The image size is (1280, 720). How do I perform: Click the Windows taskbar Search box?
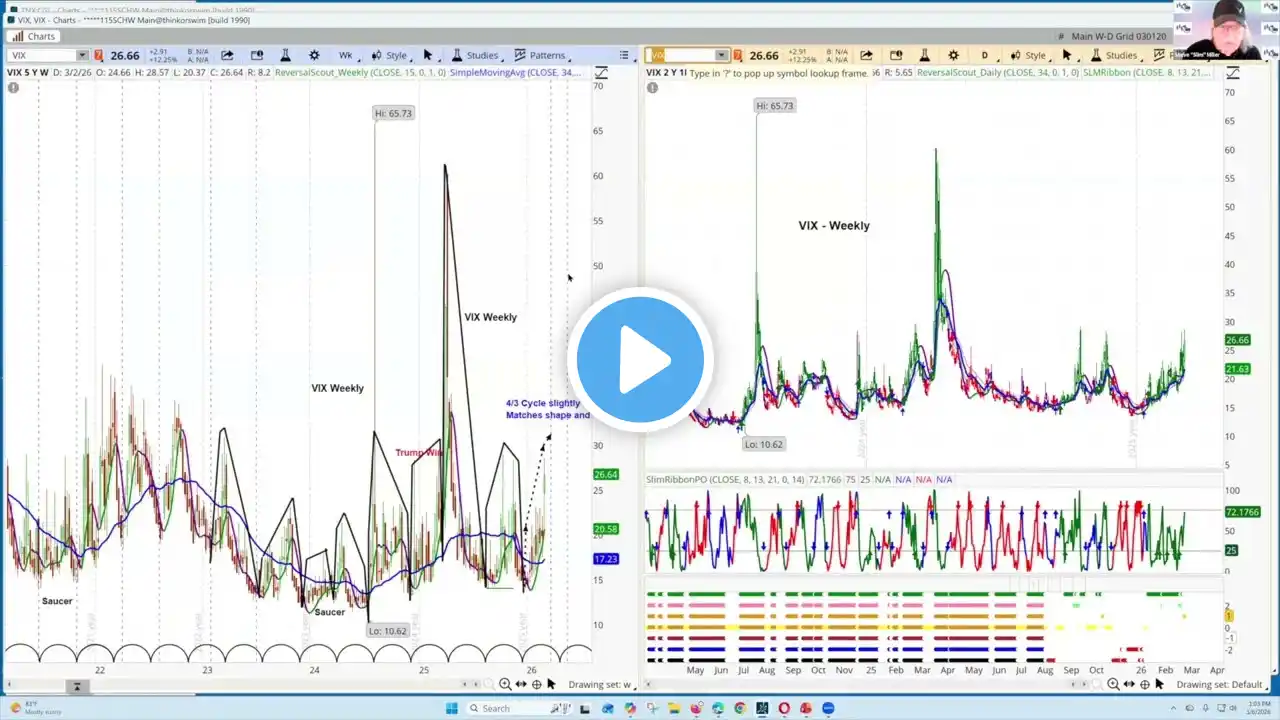(x=518, y=708)
